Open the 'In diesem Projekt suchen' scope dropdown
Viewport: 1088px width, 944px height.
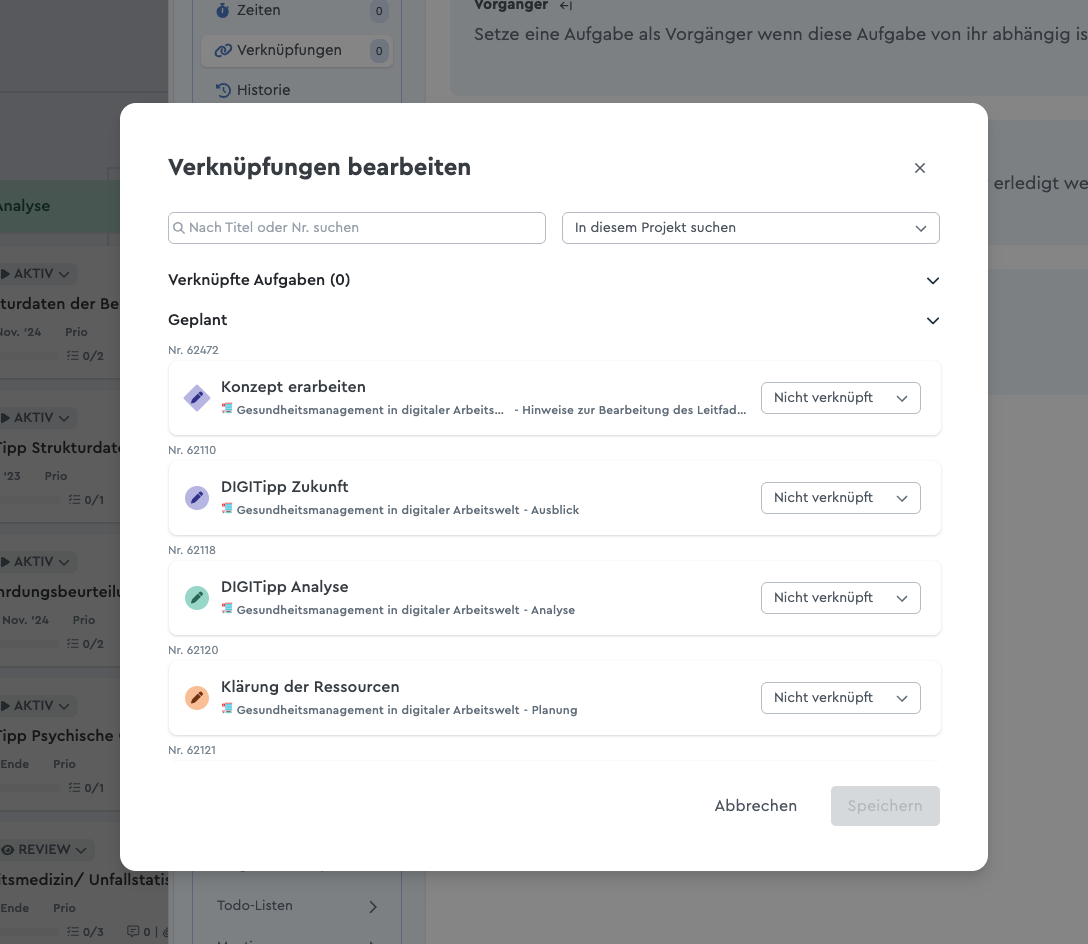point(750,228)
